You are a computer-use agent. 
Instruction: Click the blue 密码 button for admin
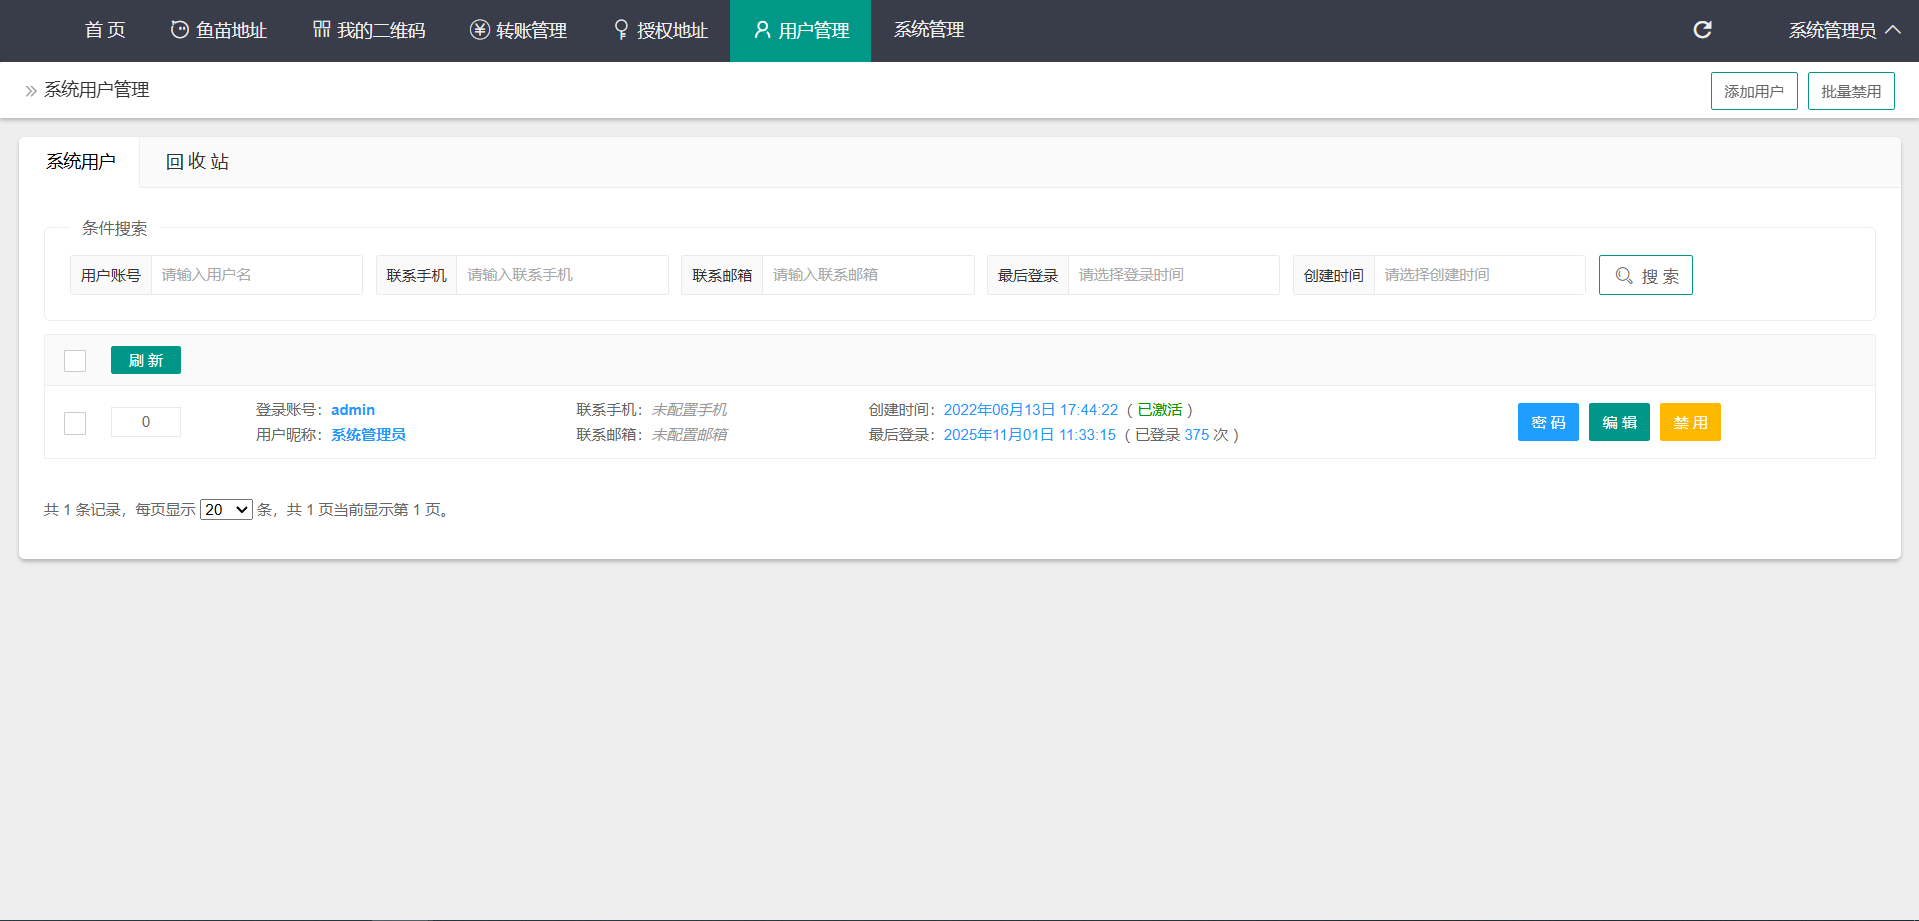[1547, 422]
